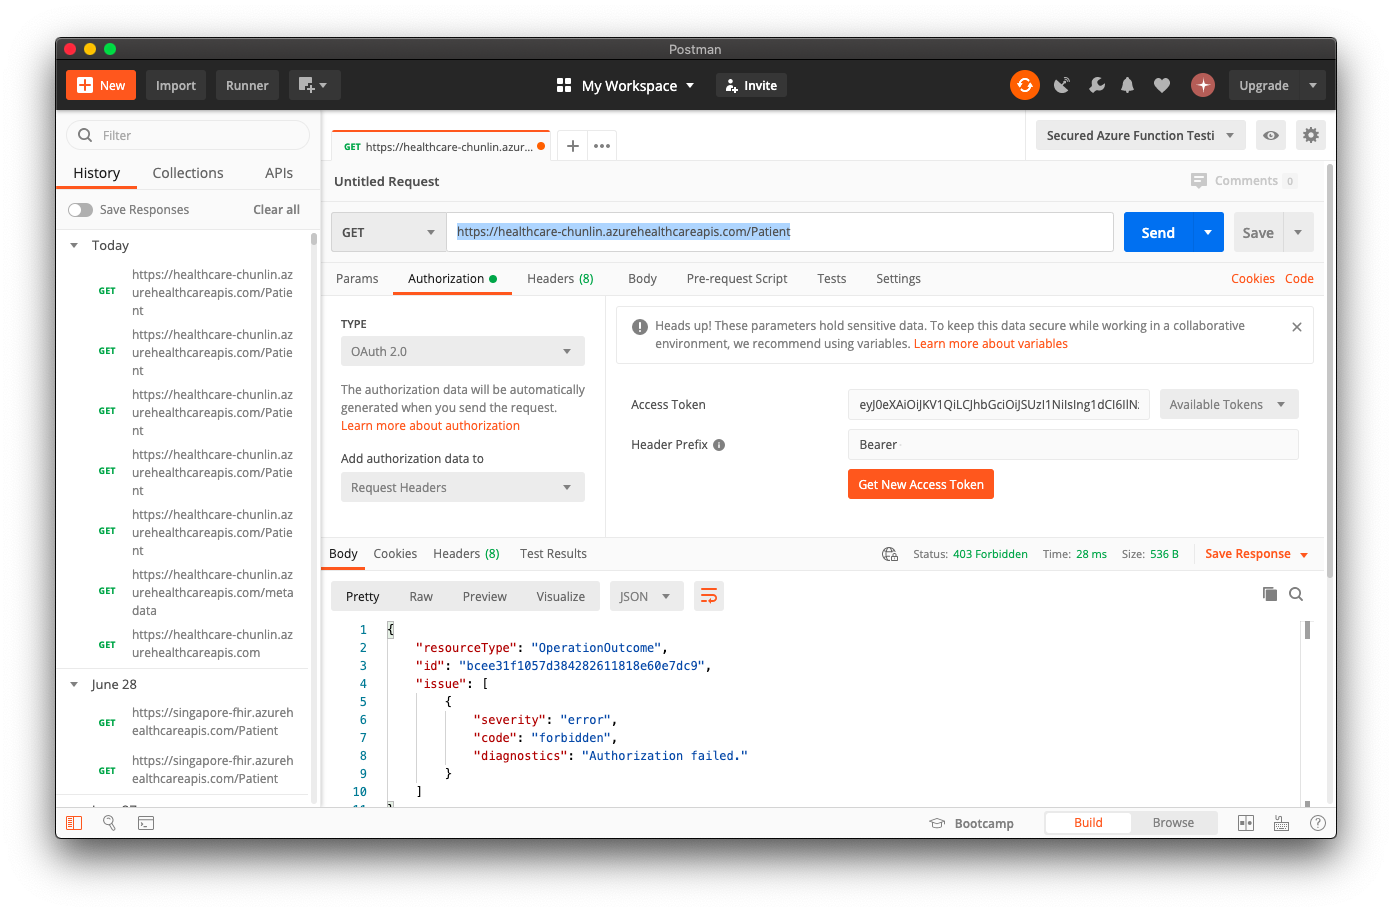Search the response body
Viewport: 1392px width, 912px height.
tap(1296, 594)
